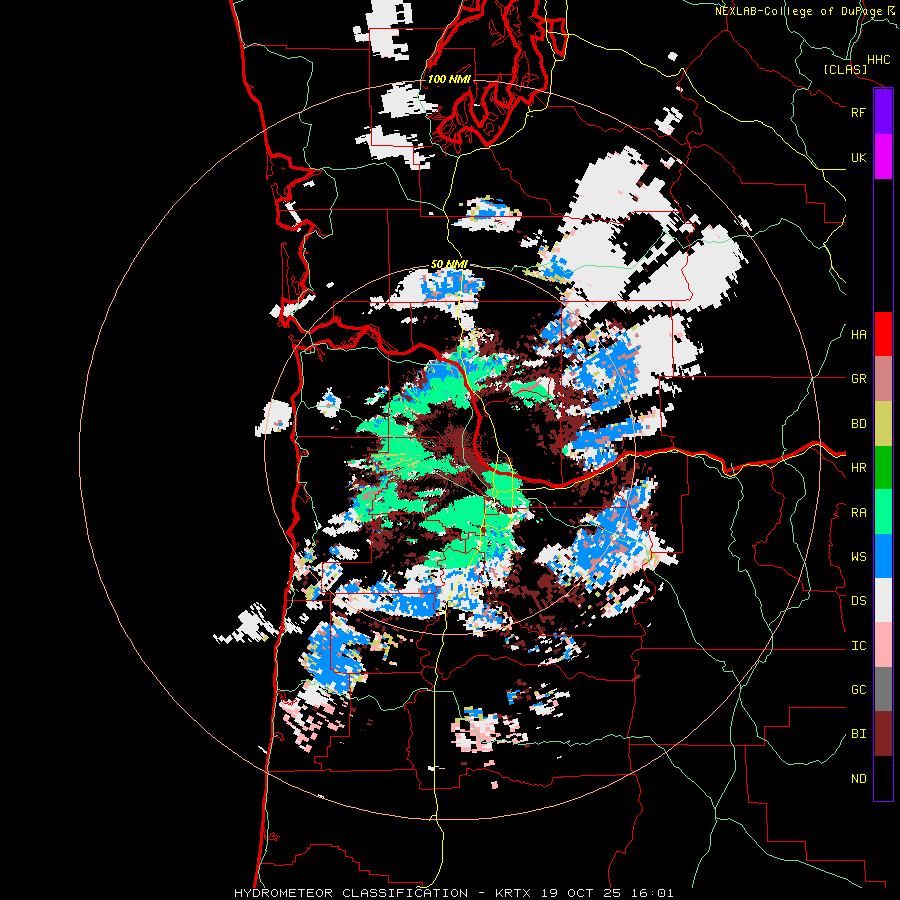Click the GR legend label
The width and height of the screenshot is (900, 900).
pos(858,379)
